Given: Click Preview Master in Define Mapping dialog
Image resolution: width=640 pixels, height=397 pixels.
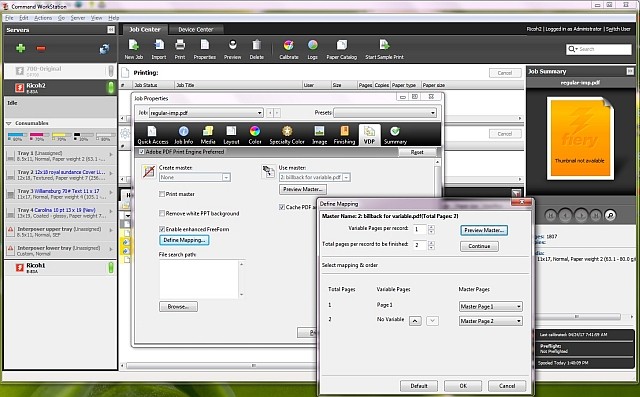Looking at the screenshot, I should tap(484, 230).
